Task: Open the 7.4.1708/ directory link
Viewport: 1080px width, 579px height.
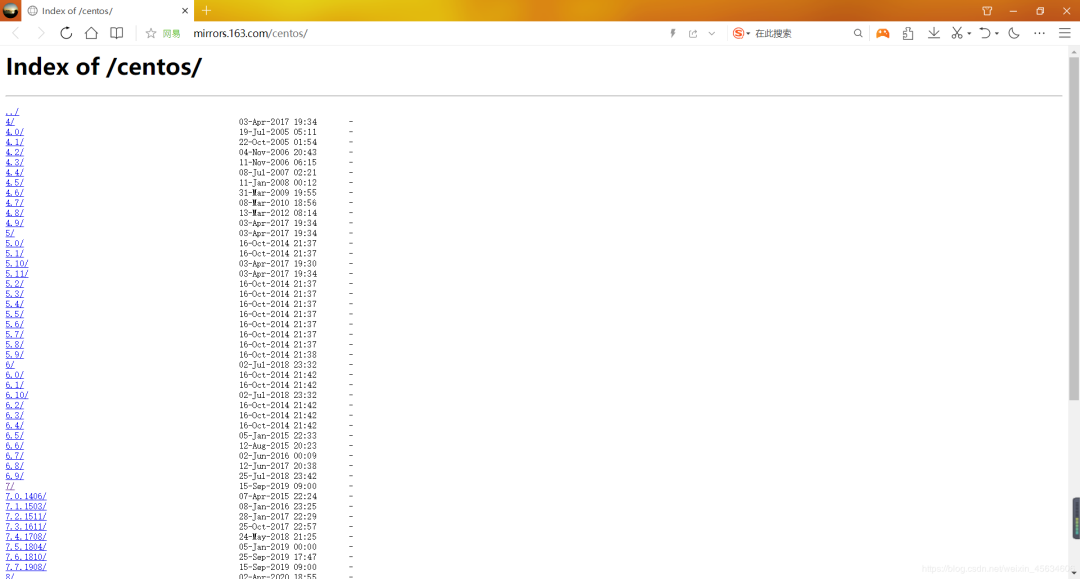Action: [26, 537]
